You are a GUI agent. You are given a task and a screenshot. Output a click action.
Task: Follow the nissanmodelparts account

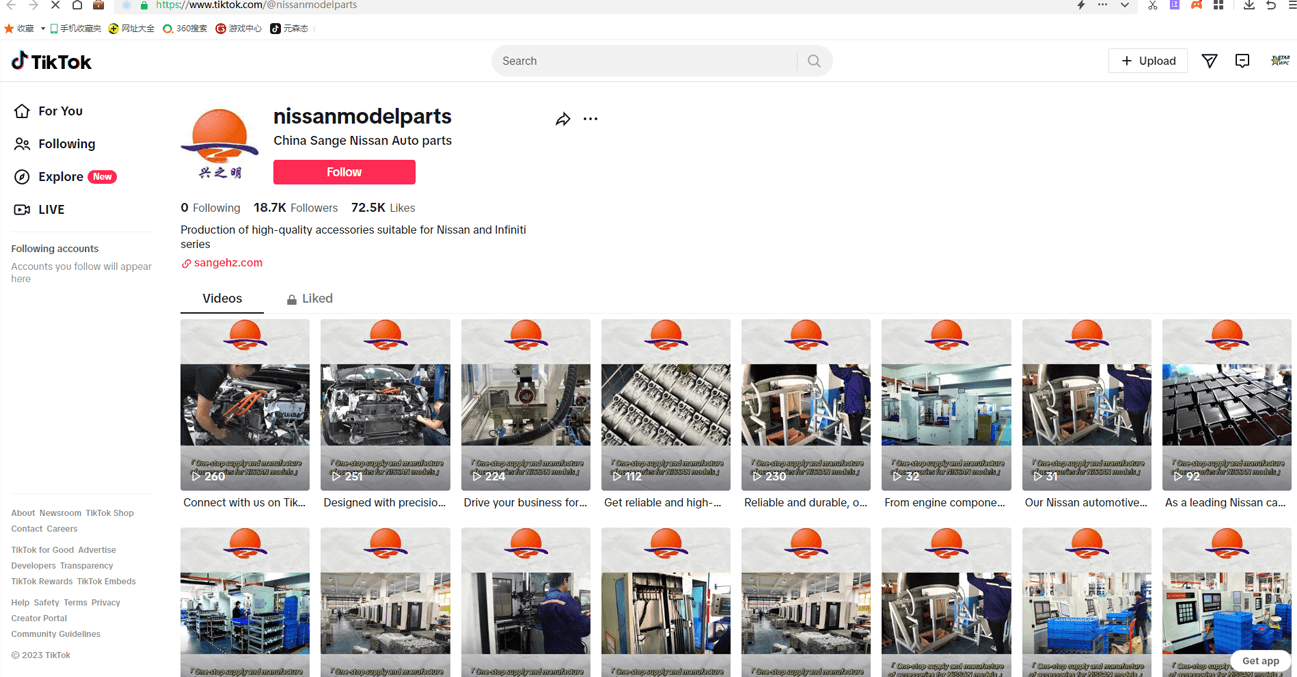[344, 172]
